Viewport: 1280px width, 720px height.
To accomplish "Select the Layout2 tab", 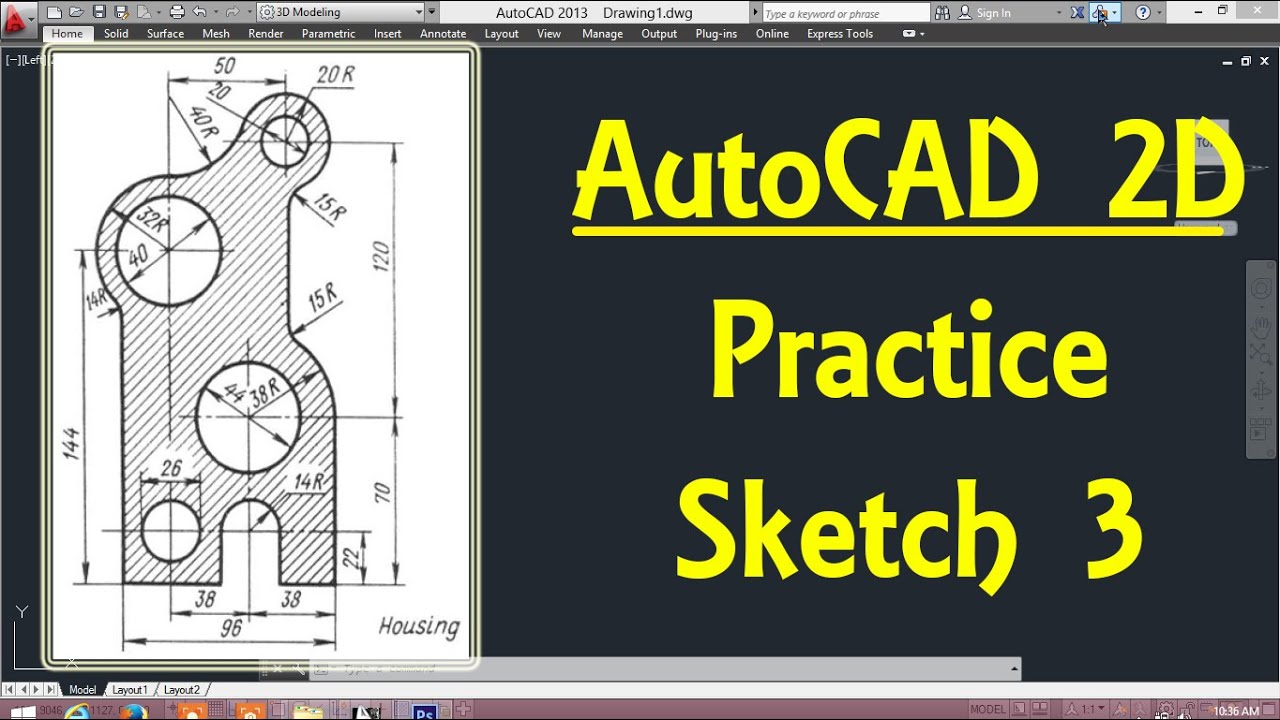I will click(x=181, y=690).
